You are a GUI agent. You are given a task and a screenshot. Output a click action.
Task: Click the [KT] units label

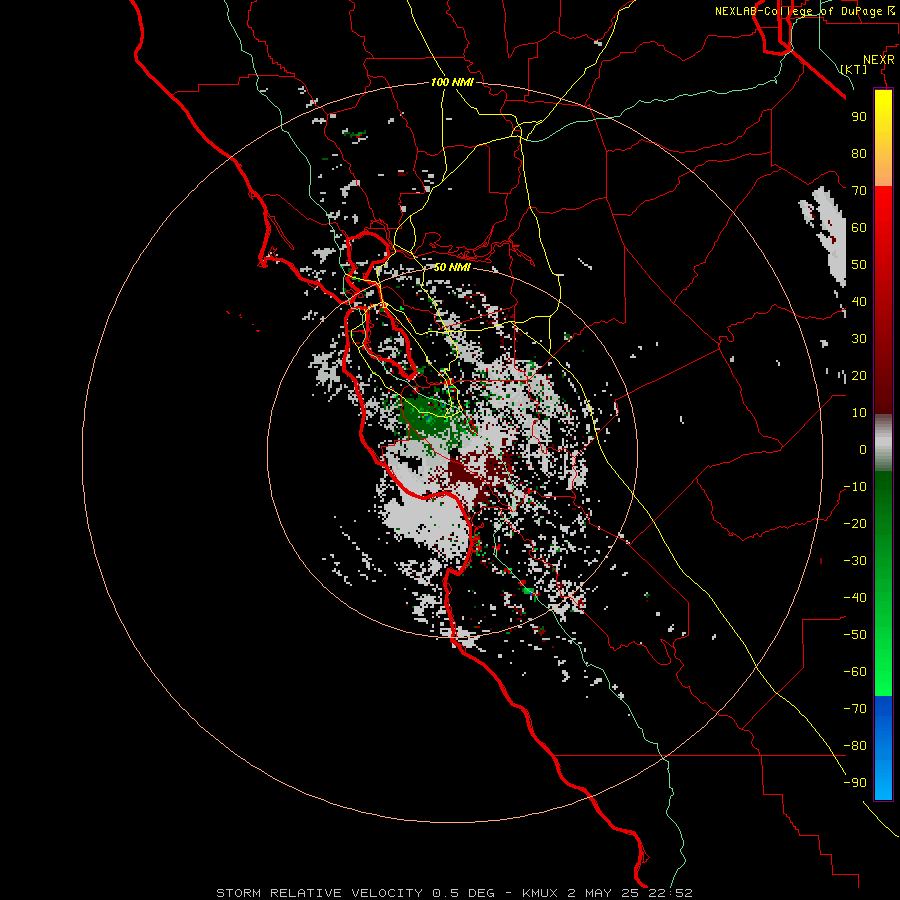click(854, 69)
